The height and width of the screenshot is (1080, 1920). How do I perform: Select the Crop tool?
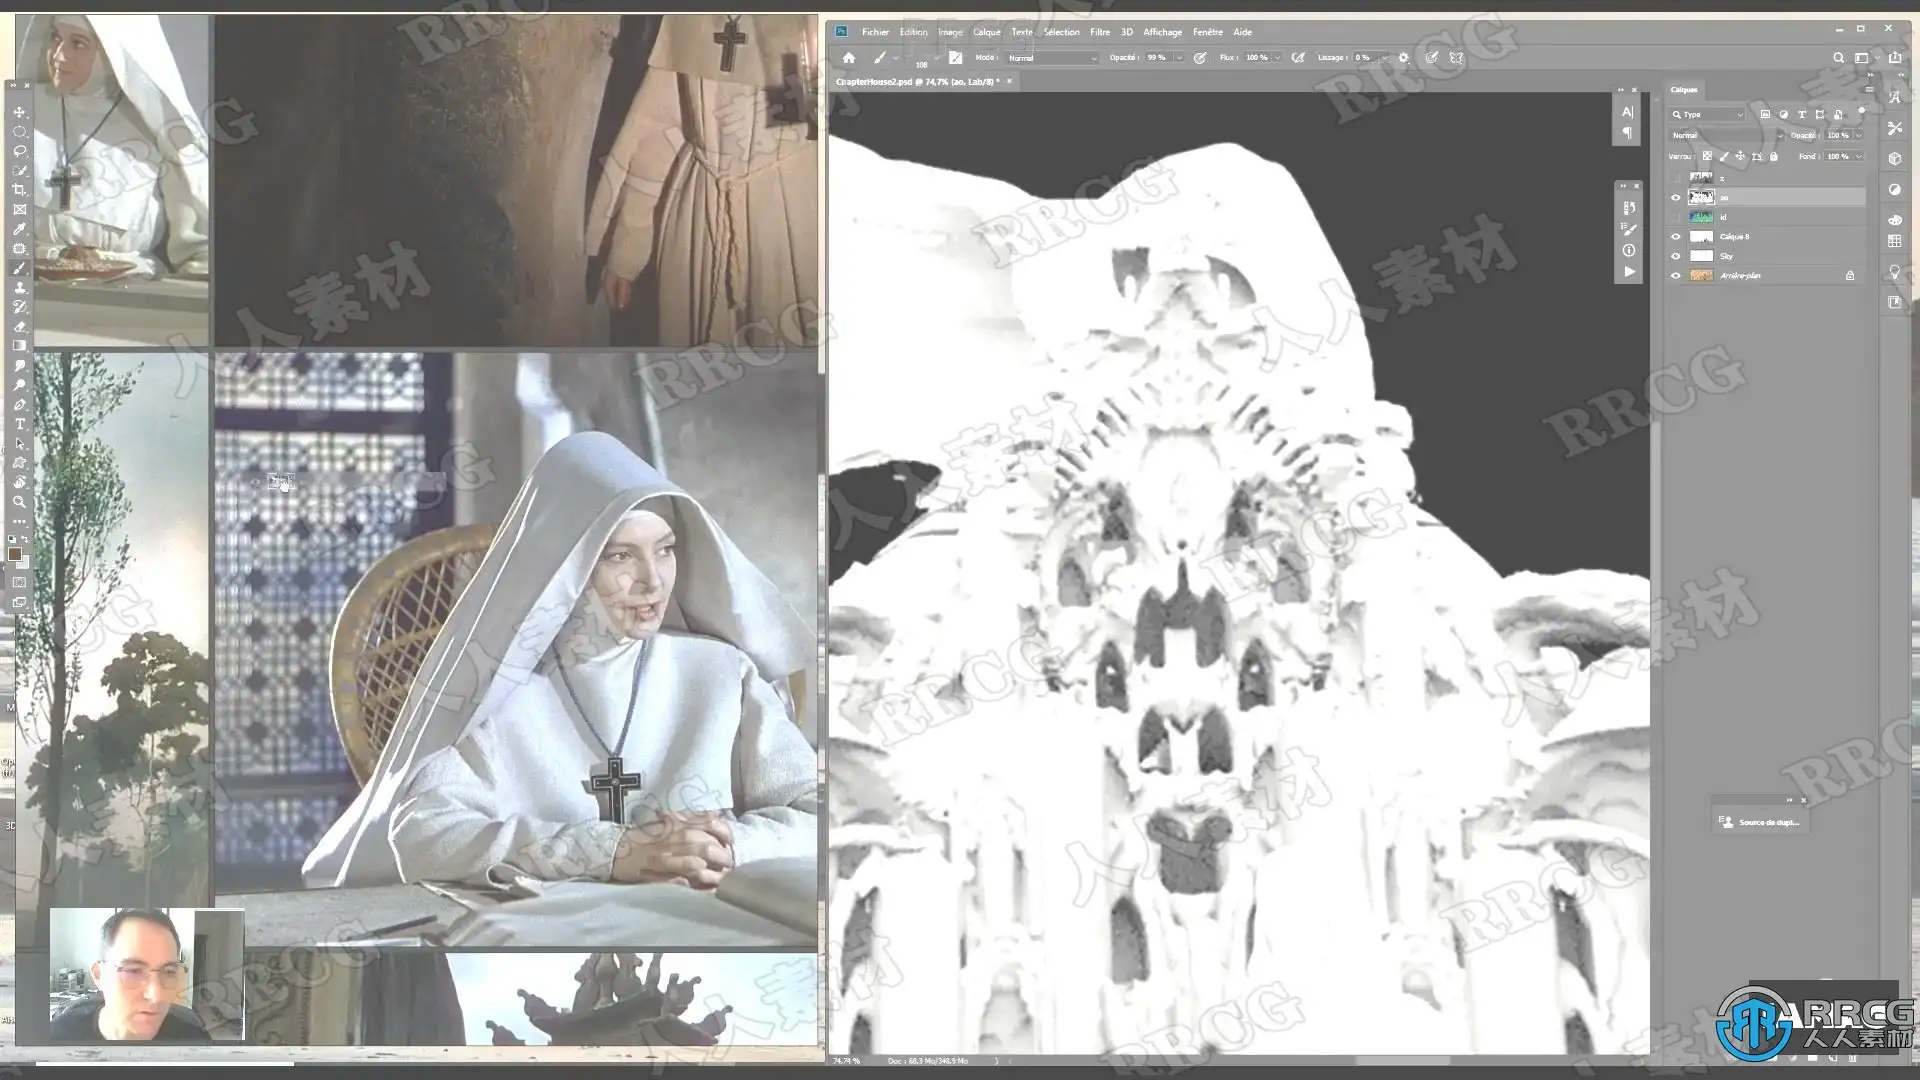(19, 190)
